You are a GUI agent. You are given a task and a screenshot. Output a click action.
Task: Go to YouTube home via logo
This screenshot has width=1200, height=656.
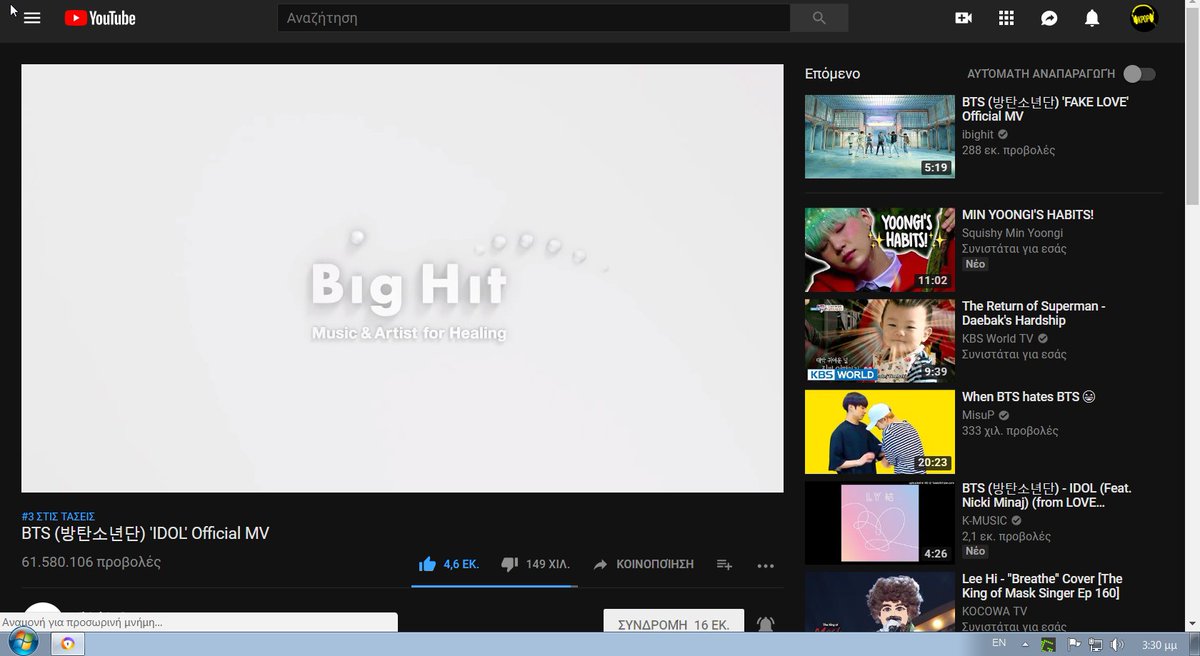pyautogui.click(x=100, y=18)
